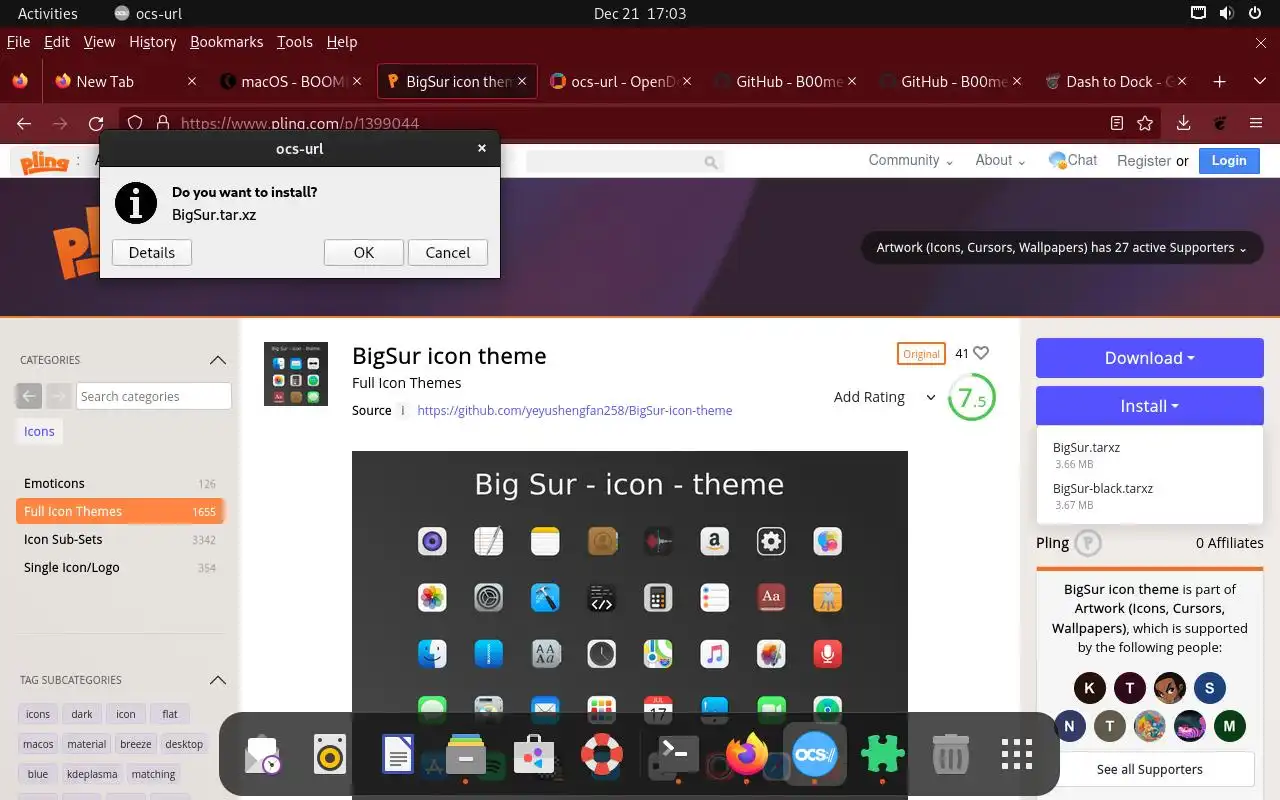Open LibreOffice Writer from the dock
Image resolution: width=1280 pixels, height=800 pixels.
click(x=398, y=755)
